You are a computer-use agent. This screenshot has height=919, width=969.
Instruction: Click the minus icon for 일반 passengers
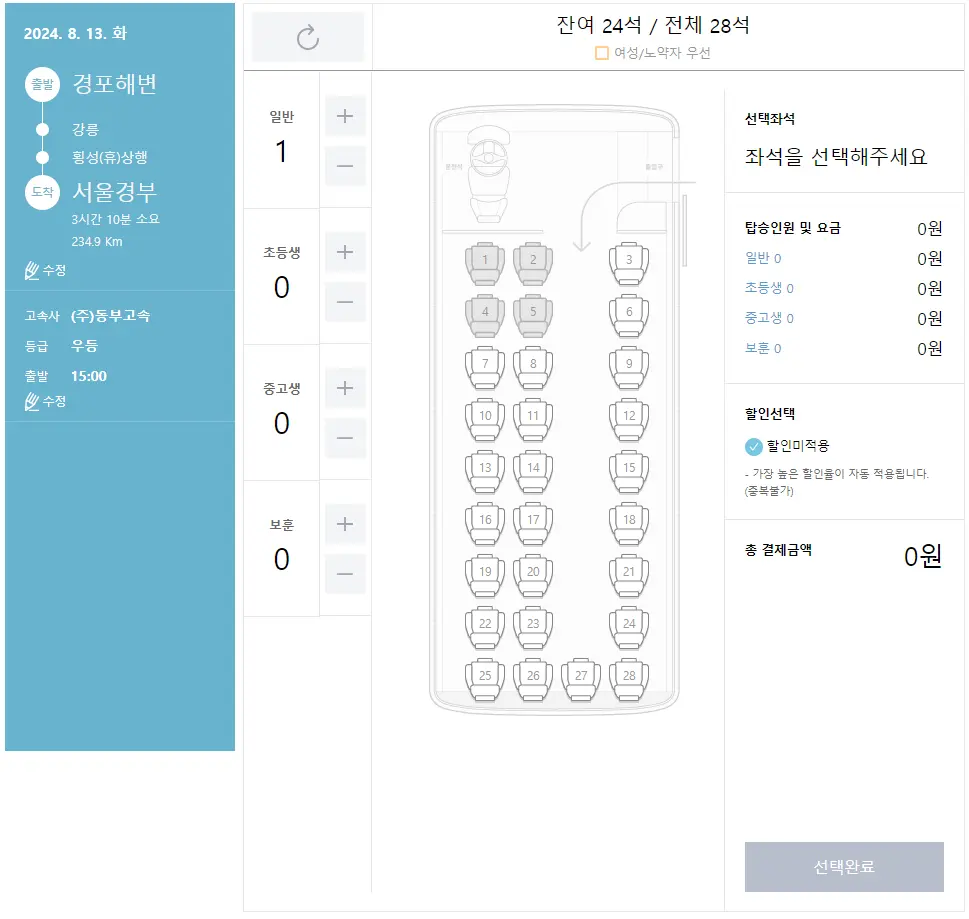(344, 166)
